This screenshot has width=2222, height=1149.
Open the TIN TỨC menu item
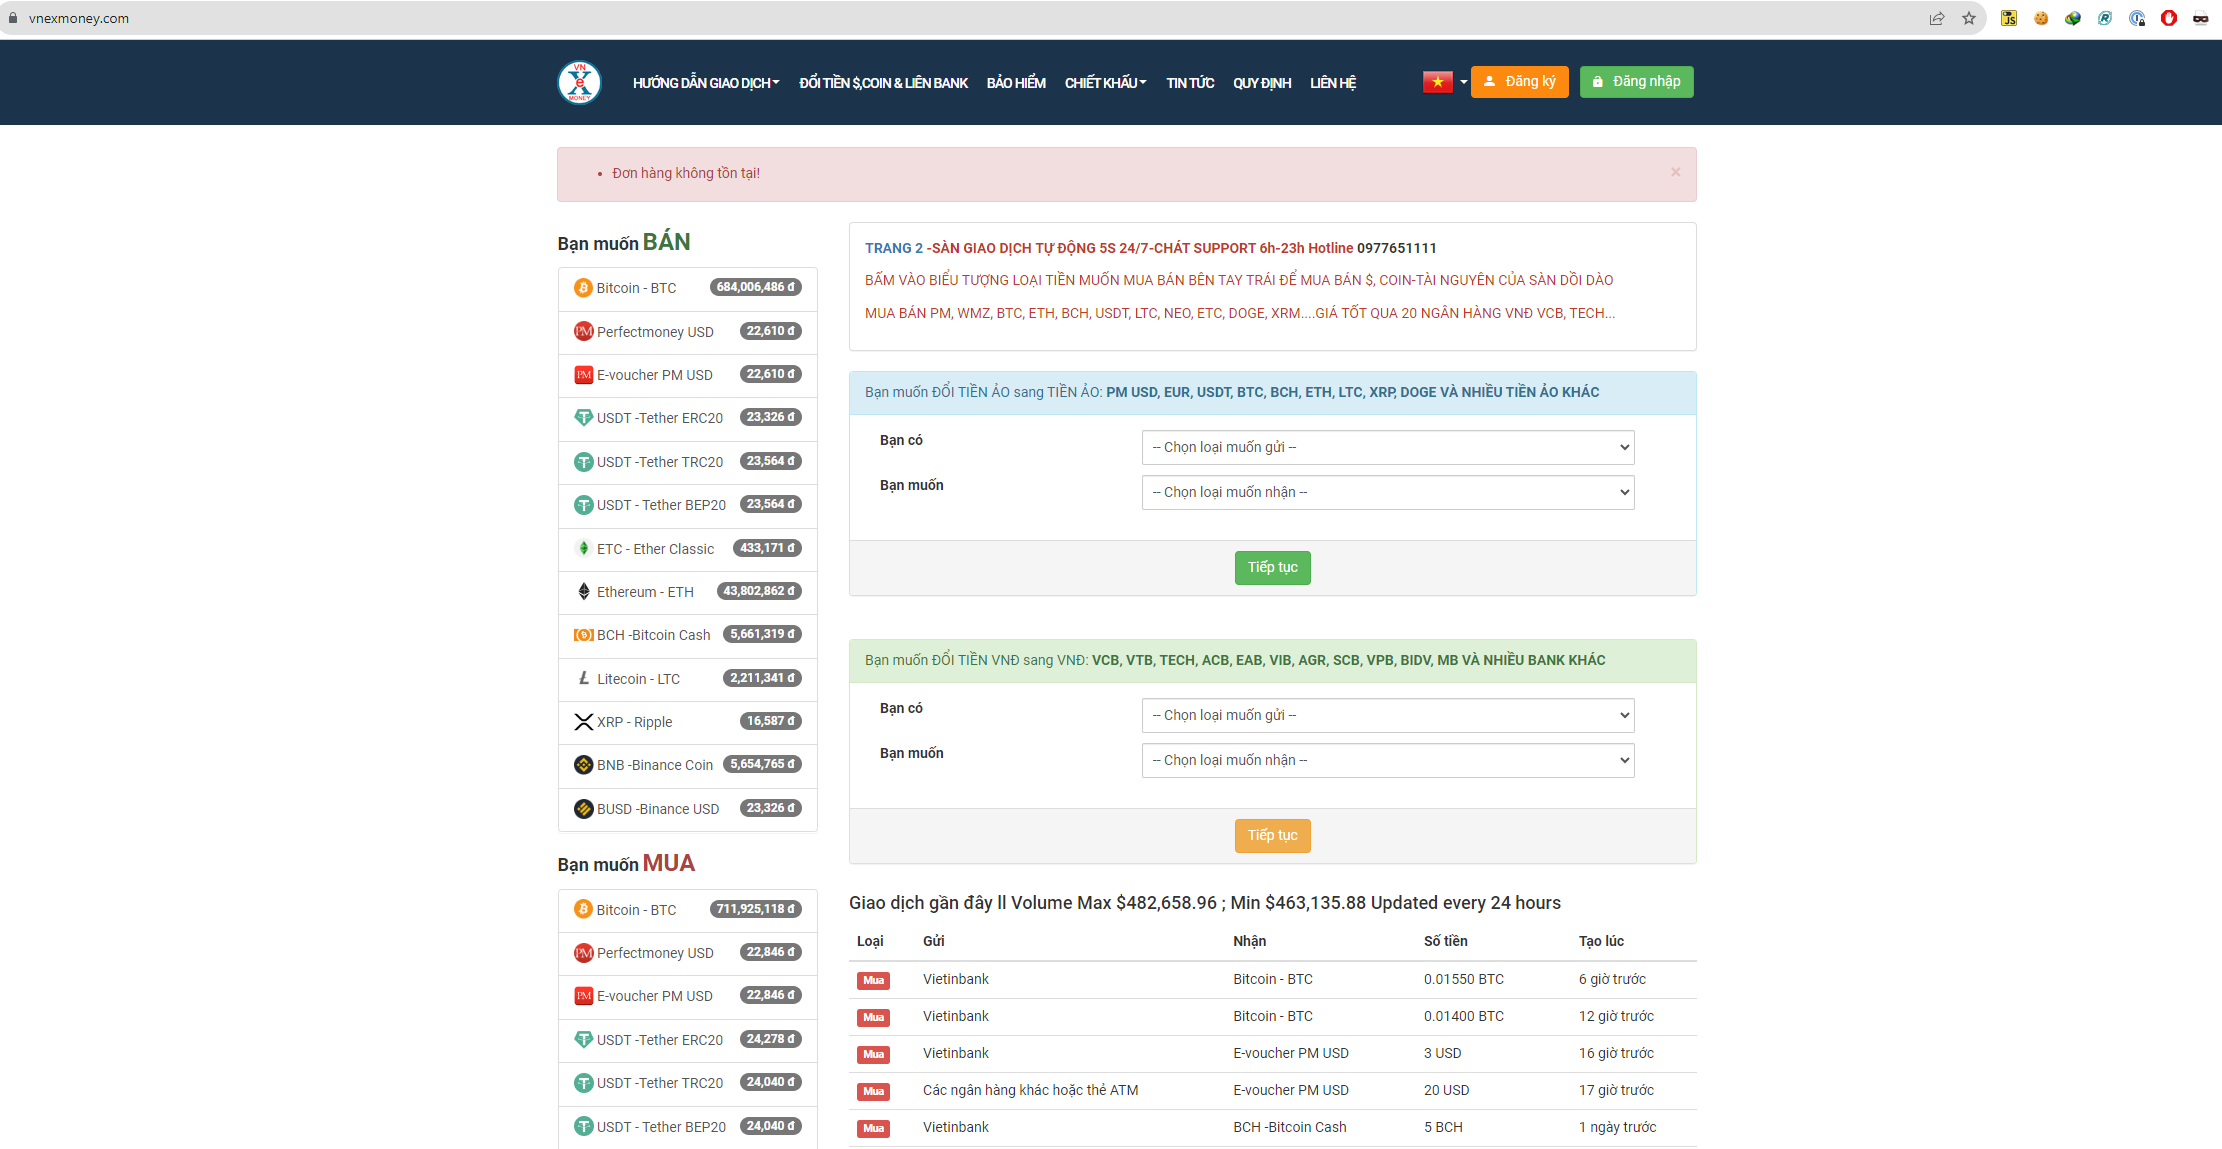coord(1189,83)
